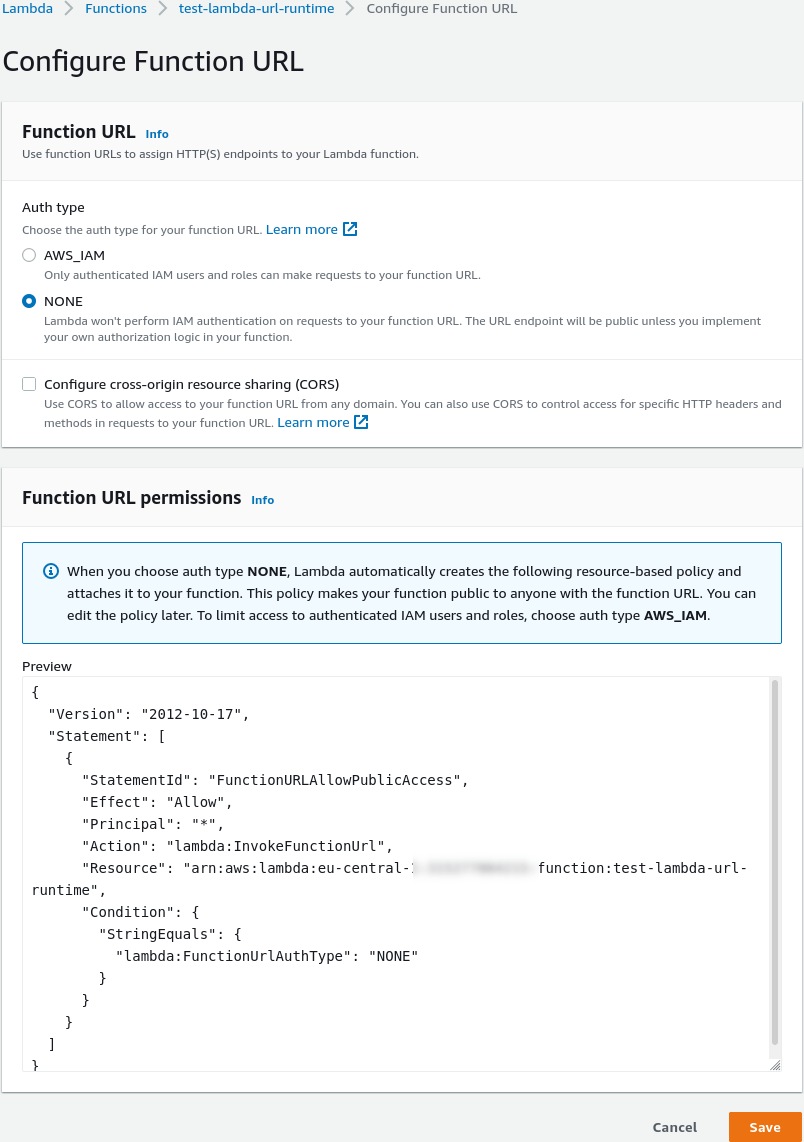Click inside the policy Preview text area
804x1142 pixels.
click(x=396, y=874)
